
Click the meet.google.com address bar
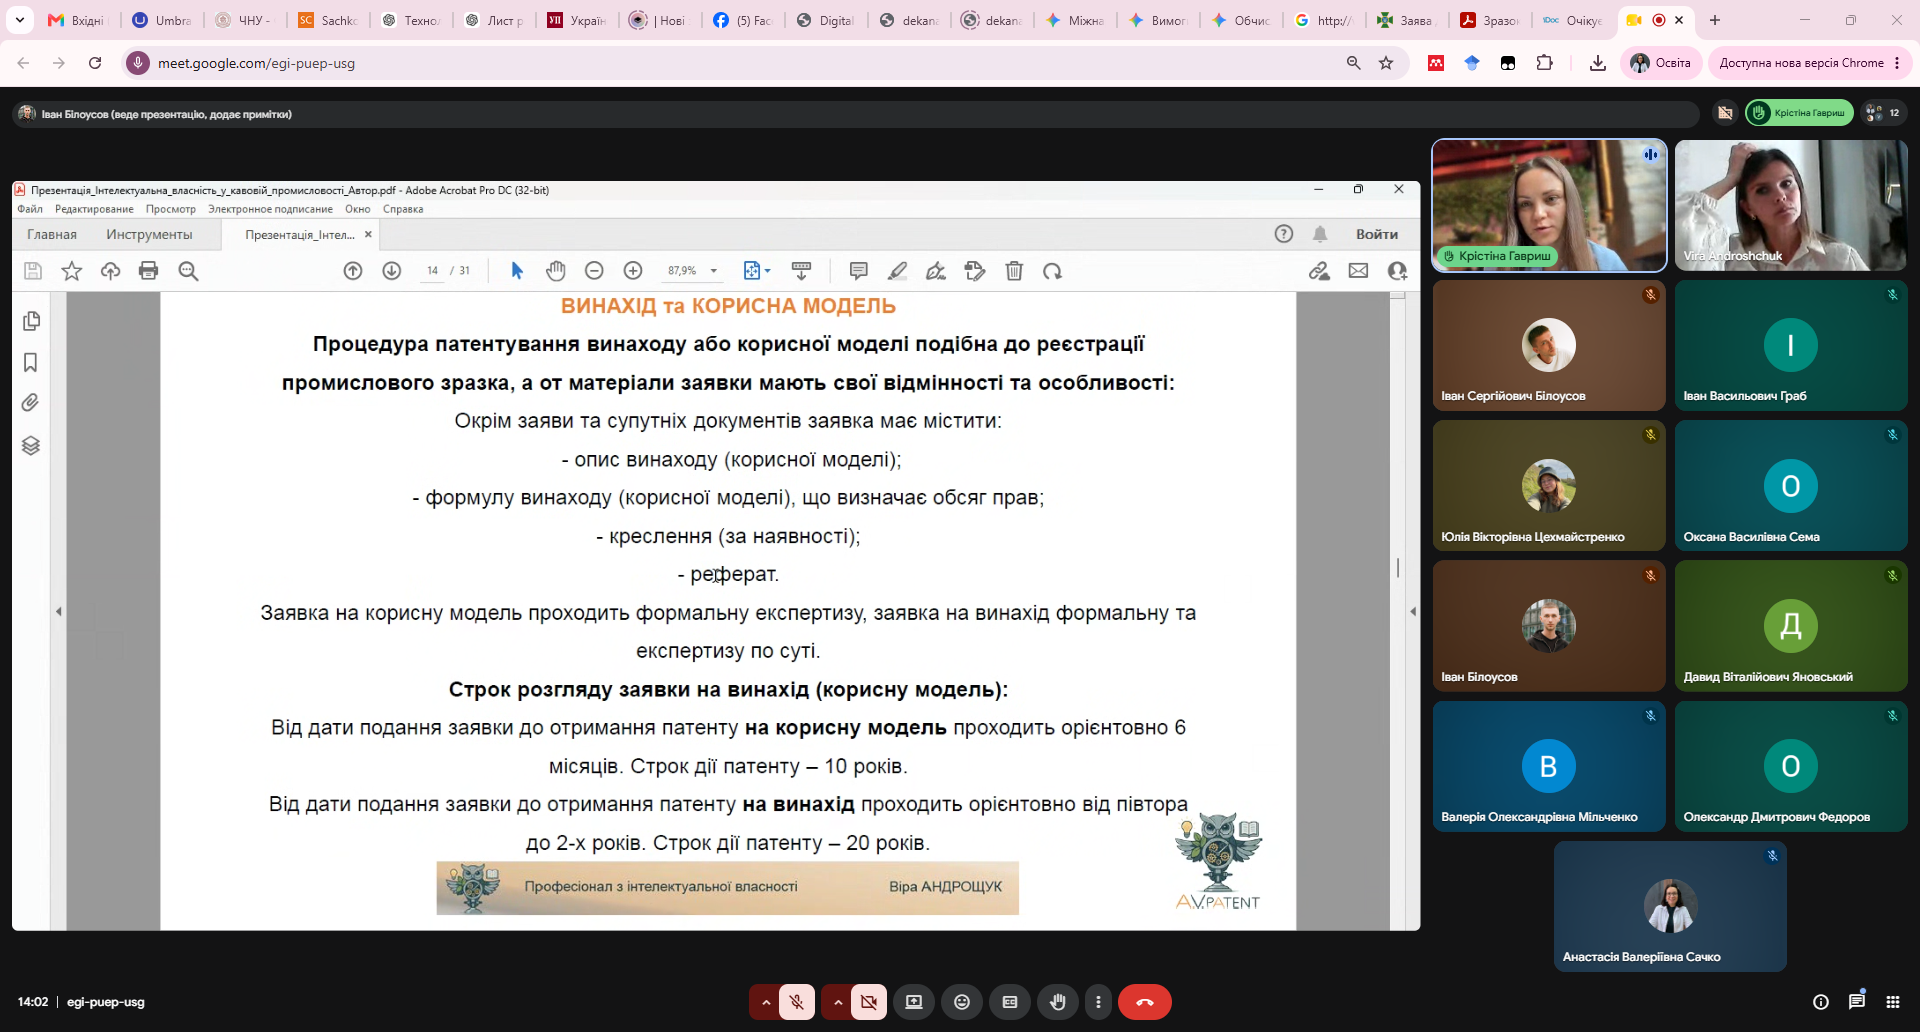tap(740, 63)
